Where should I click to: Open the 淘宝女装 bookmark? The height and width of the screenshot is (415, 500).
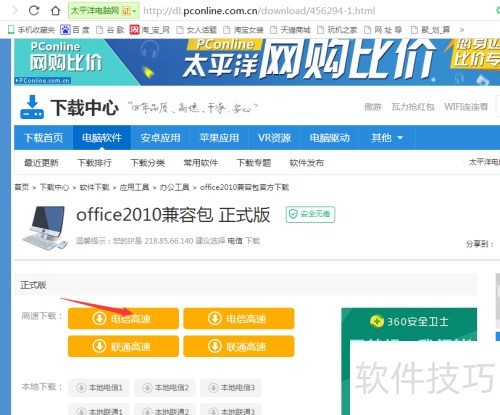tap(243, 30)
